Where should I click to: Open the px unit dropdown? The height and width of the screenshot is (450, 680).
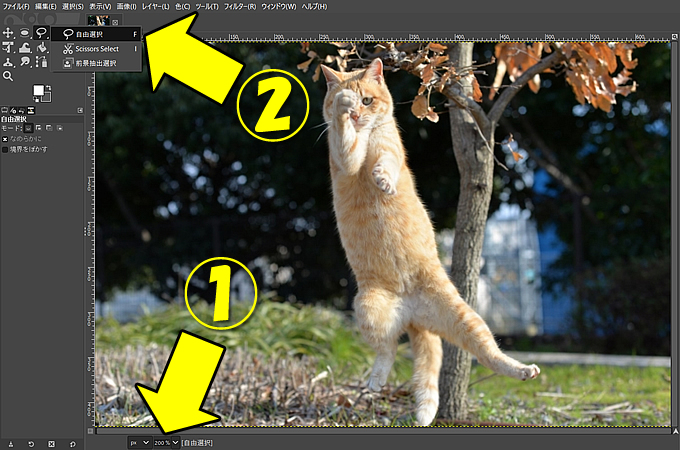pyautogui.click(x=140, y=443)
